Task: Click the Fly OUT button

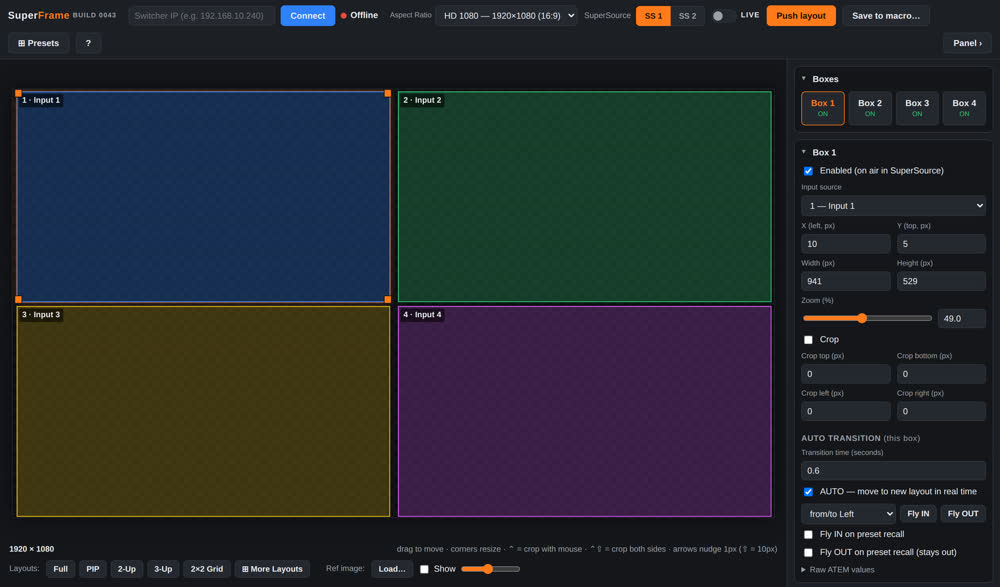Action: (x=962, y=514)
